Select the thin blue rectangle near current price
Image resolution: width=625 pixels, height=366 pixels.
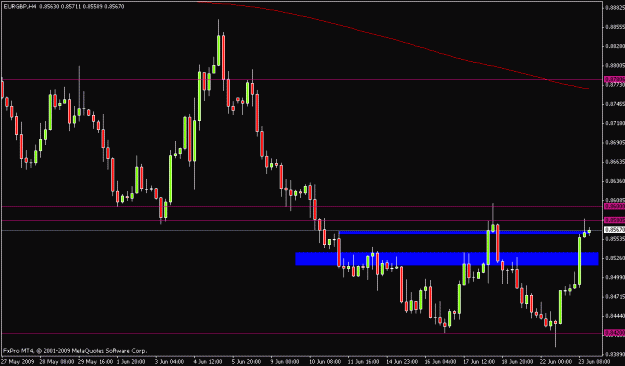point(464,232)
